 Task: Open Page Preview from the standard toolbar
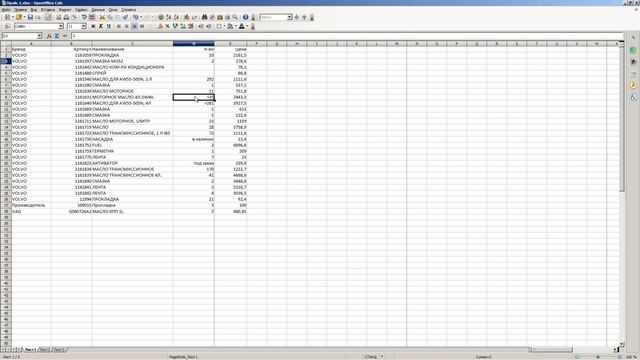(x=74, y=17)
